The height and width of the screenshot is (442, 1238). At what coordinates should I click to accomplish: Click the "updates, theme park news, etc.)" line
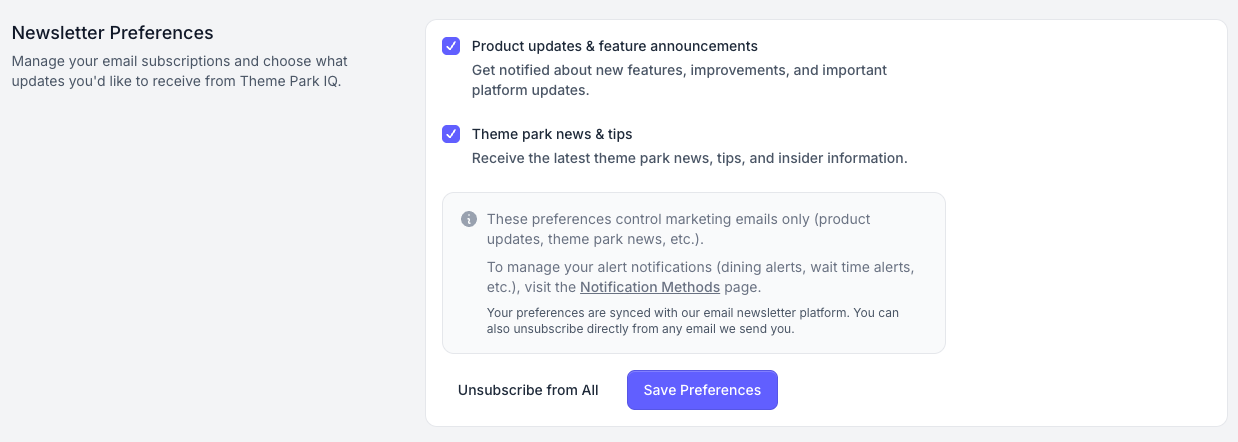coord(595,239)
